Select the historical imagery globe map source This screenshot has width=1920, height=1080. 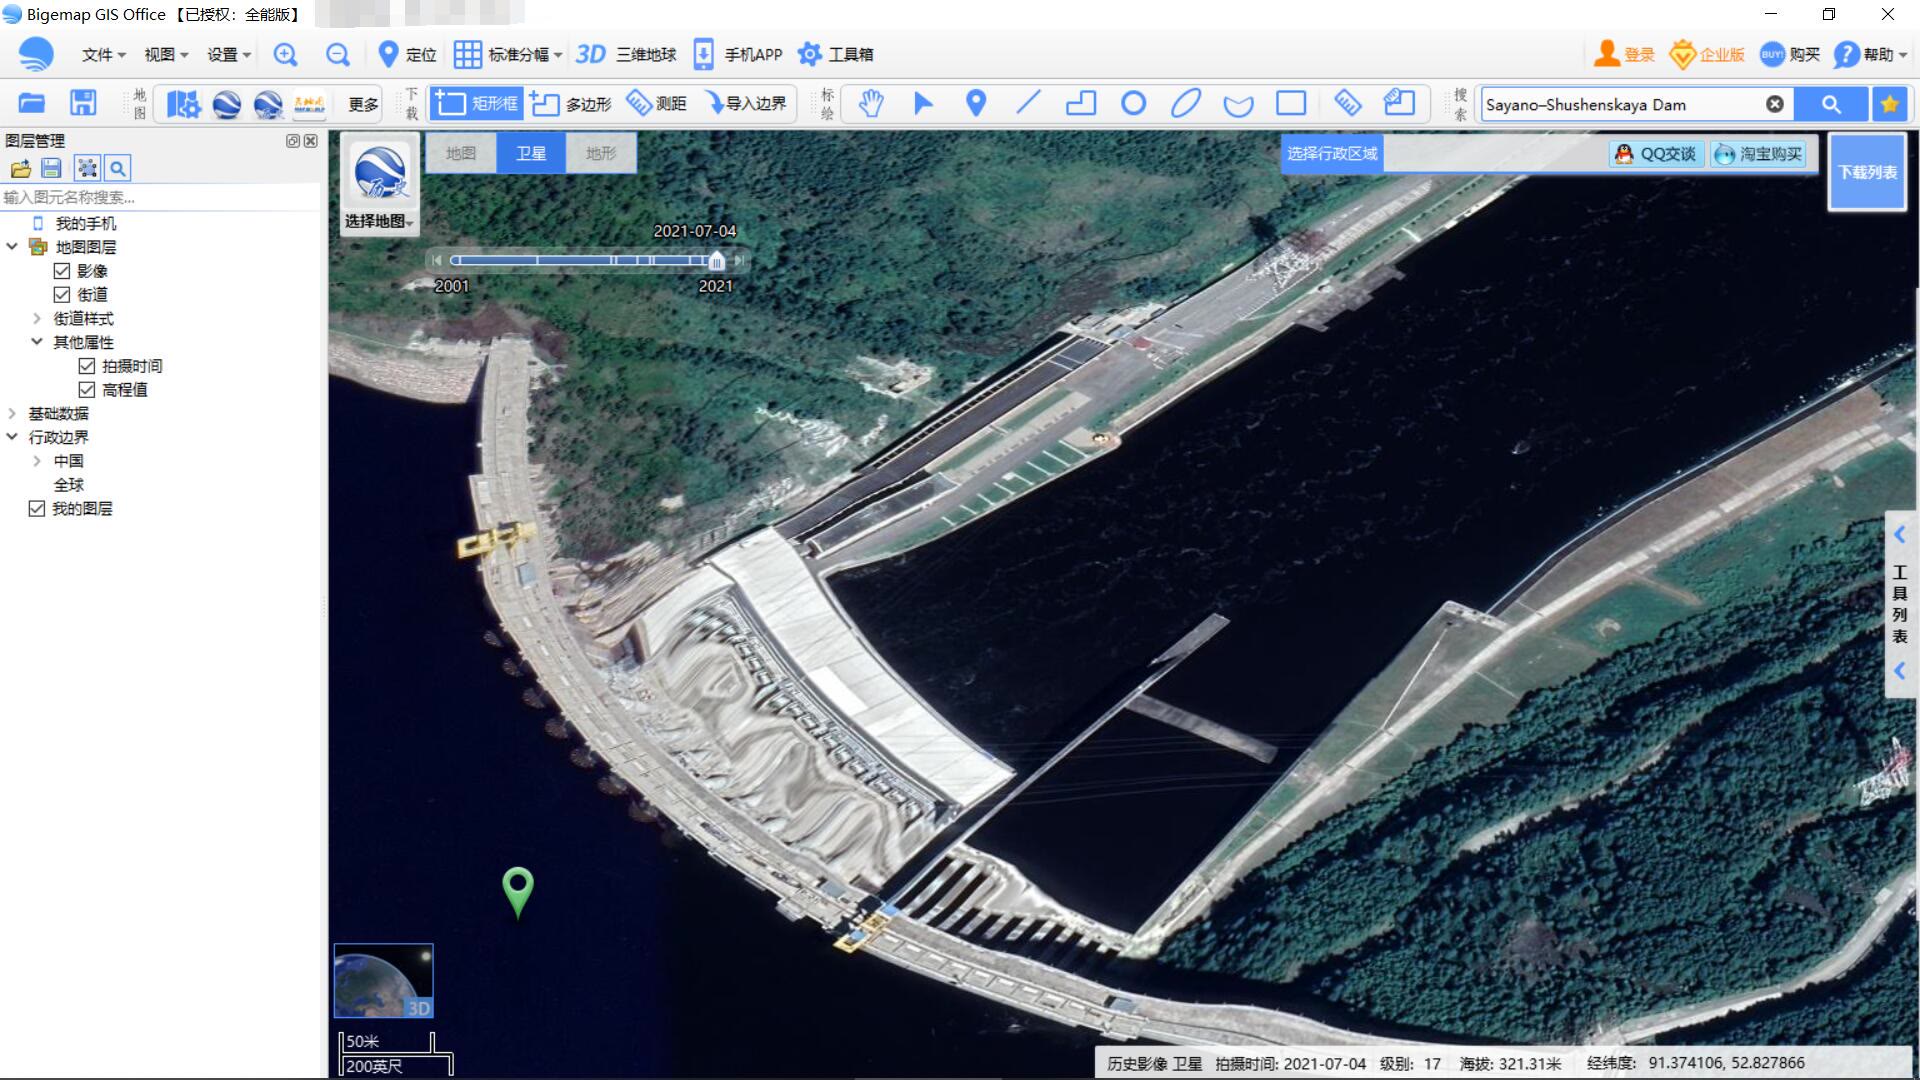click(268, 104)
